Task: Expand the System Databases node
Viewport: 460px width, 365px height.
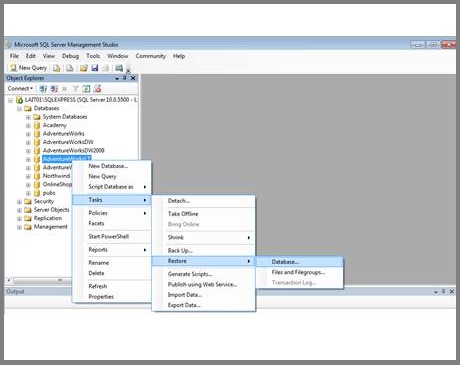Action: pos(28,117)
